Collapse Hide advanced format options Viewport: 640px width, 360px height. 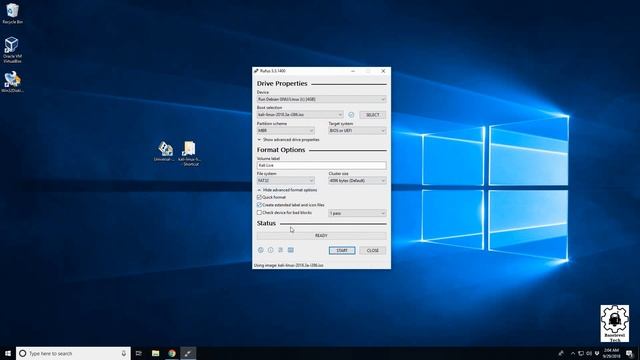click(287, 190)
